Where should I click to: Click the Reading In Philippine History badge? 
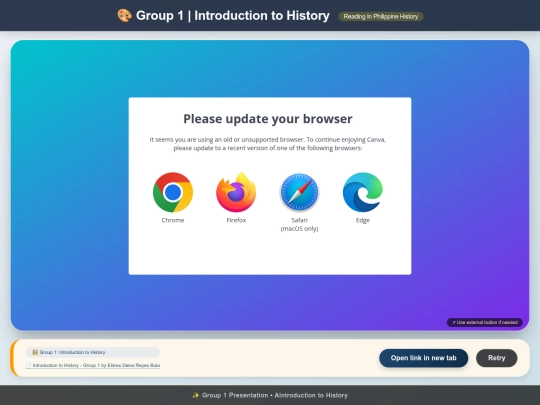381,17
